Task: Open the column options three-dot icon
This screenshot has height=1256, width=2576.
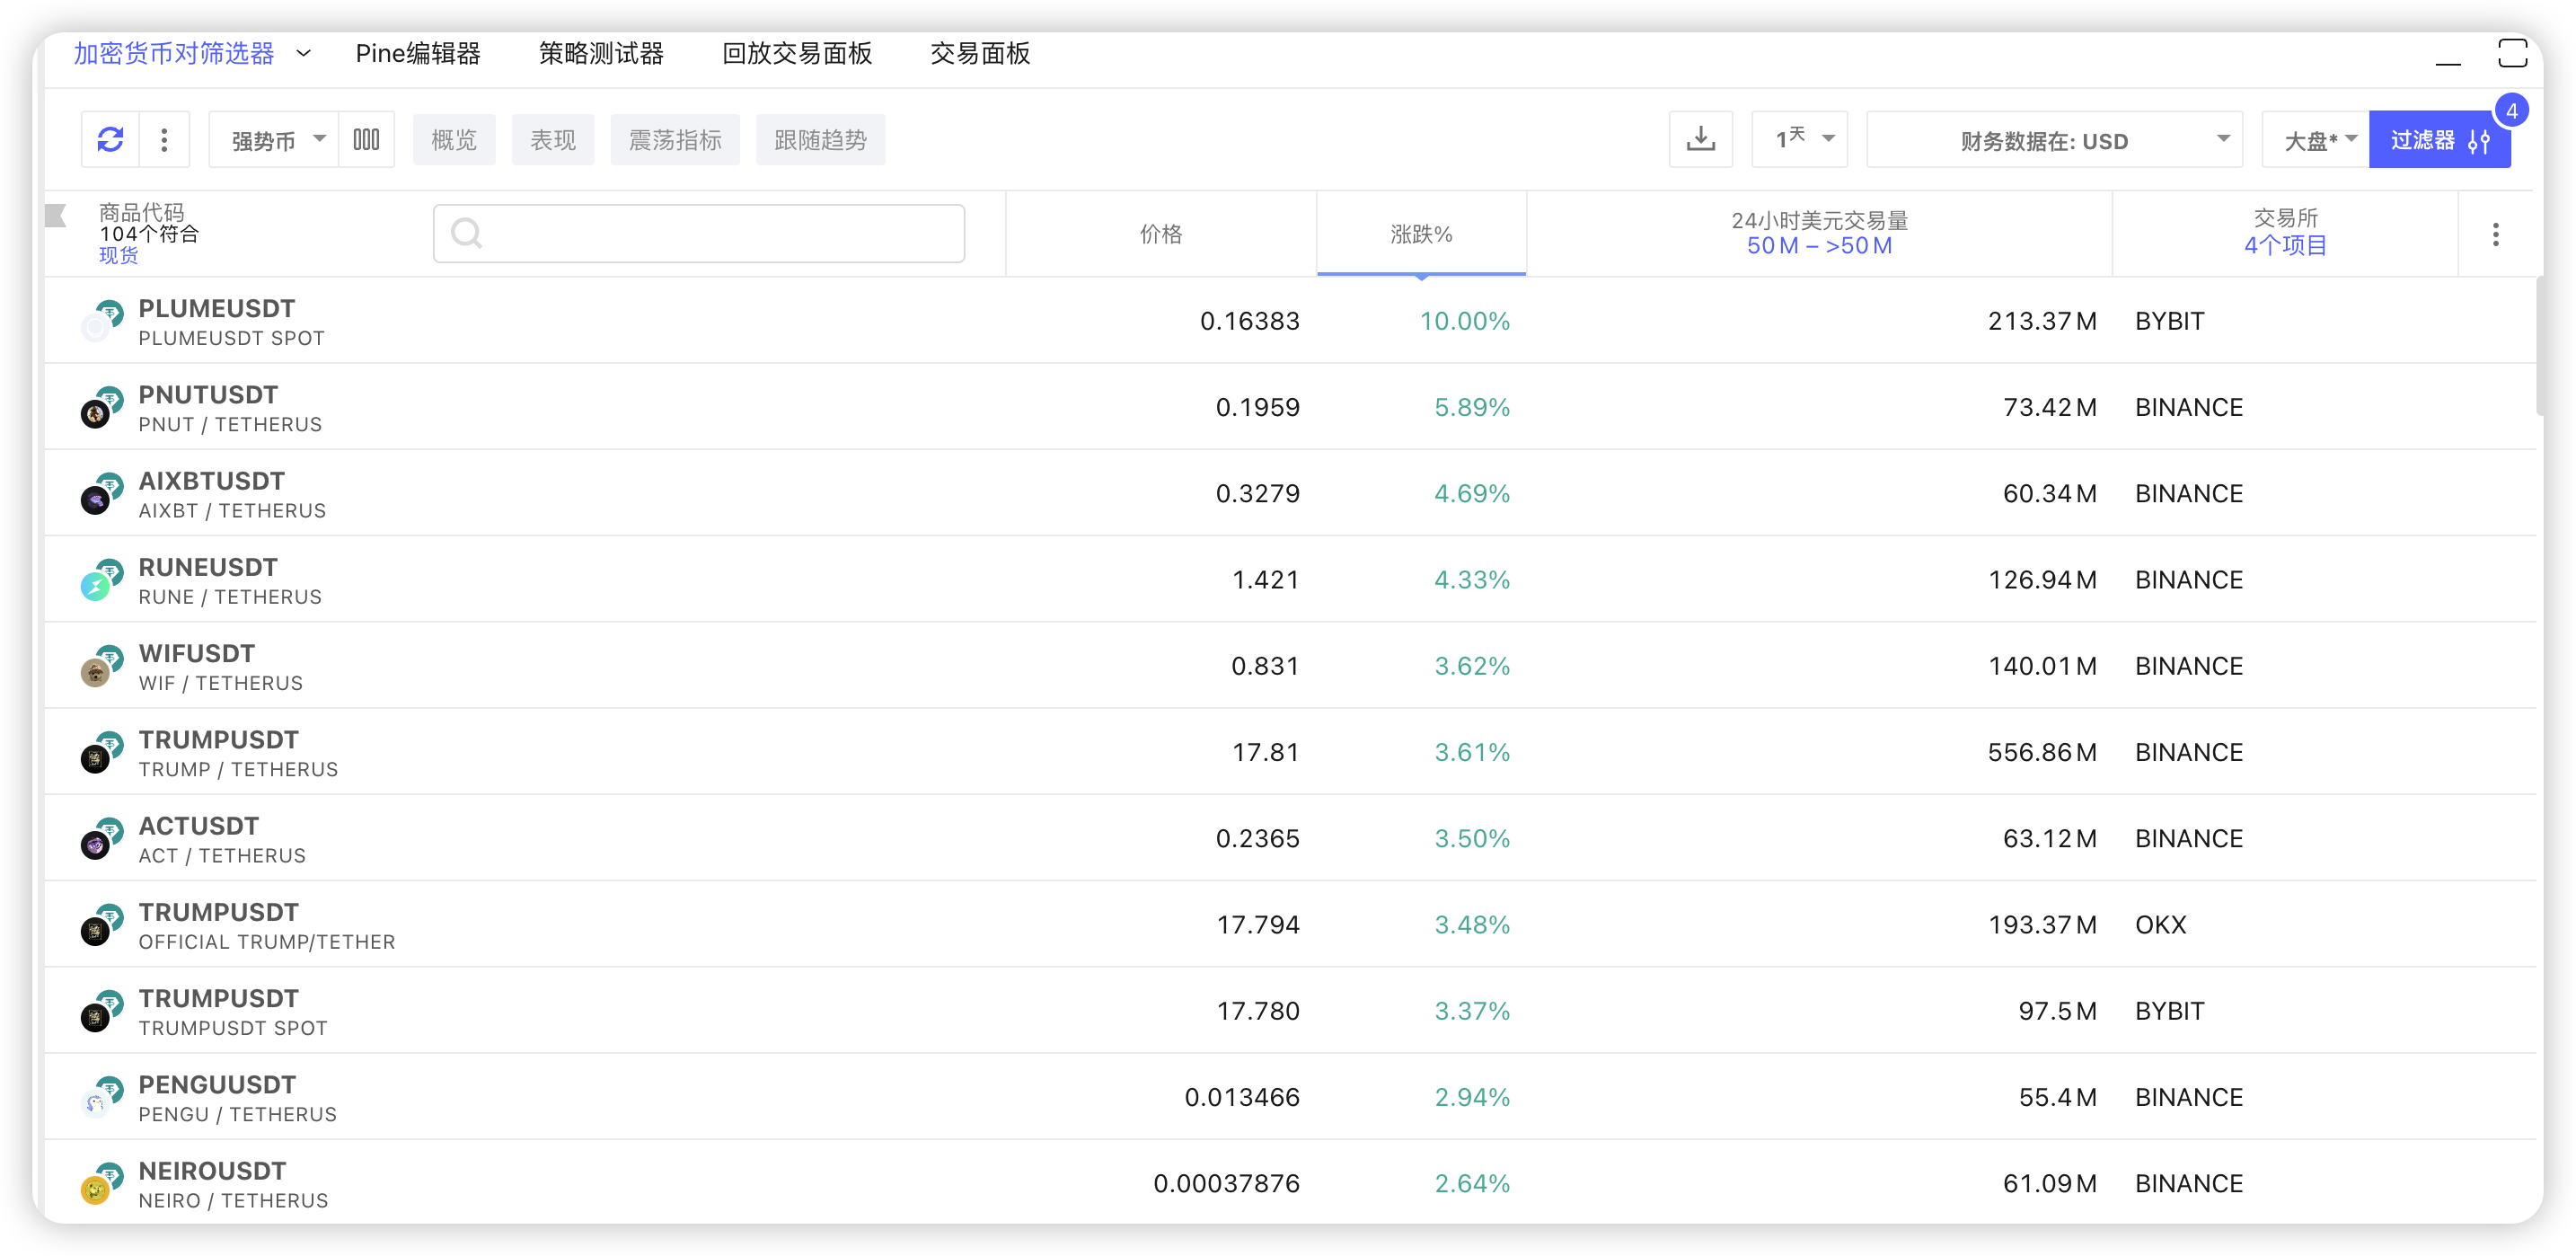Action: point(2495,235)
